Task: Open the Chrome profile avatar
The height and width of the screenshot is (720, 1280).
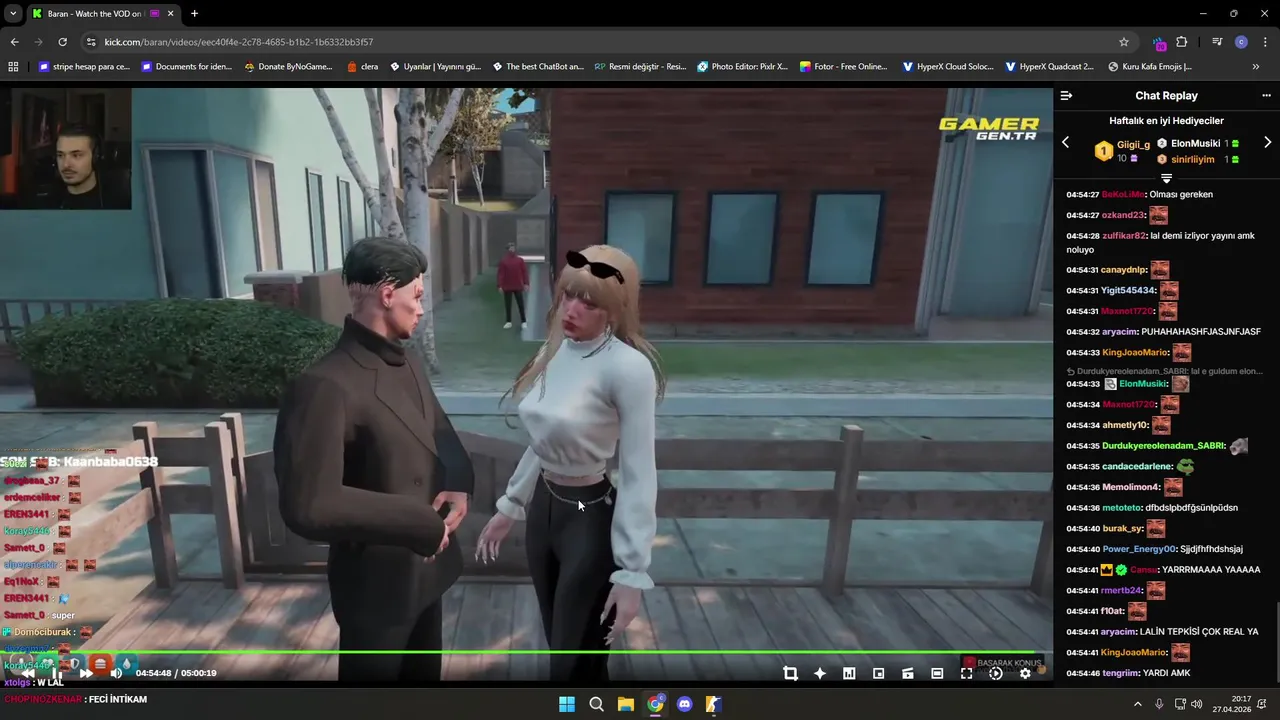Action: [1241, 42]
